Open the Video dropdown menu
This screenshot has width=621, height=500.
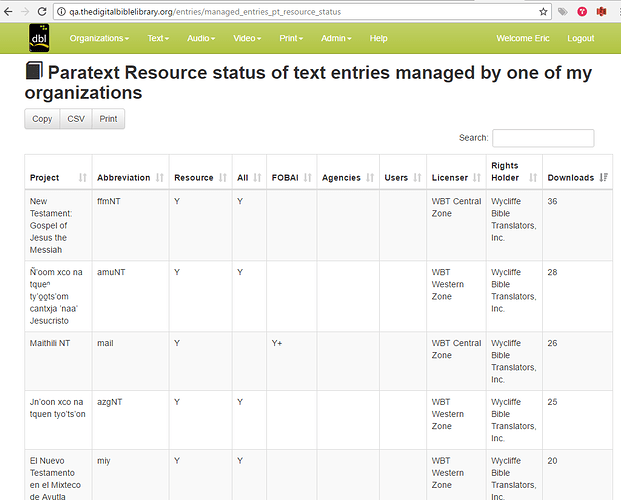[247, 38]
